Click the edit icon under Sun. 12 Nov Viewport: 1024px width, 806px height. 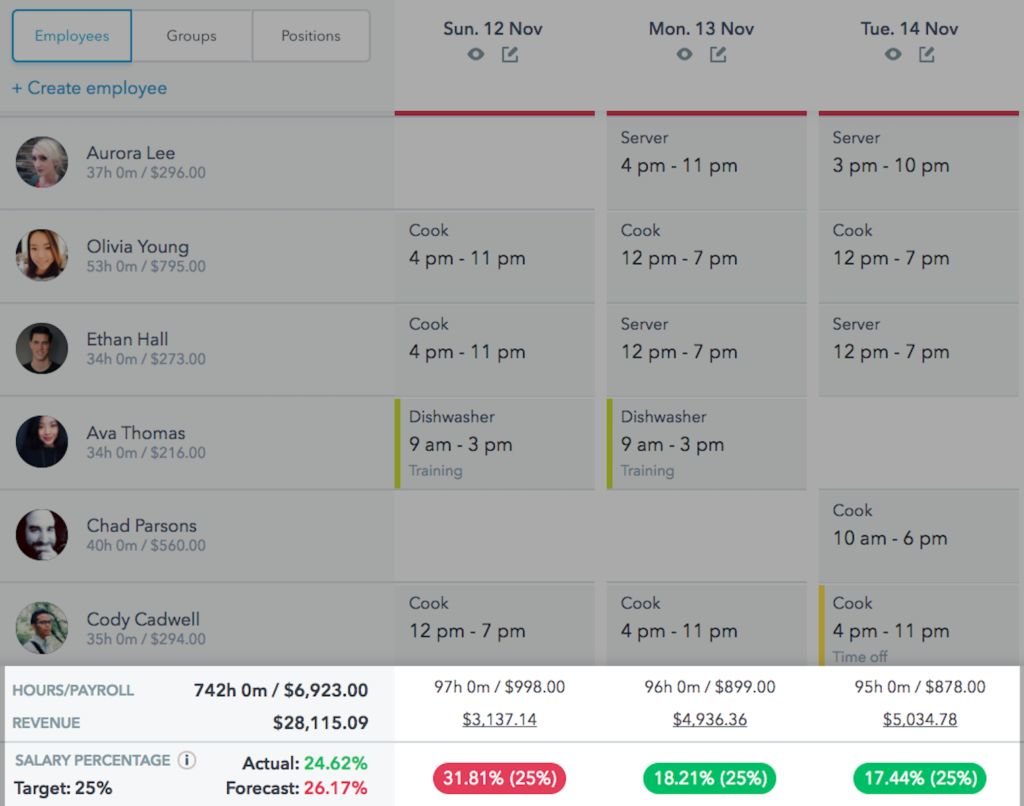click(510, 55)
